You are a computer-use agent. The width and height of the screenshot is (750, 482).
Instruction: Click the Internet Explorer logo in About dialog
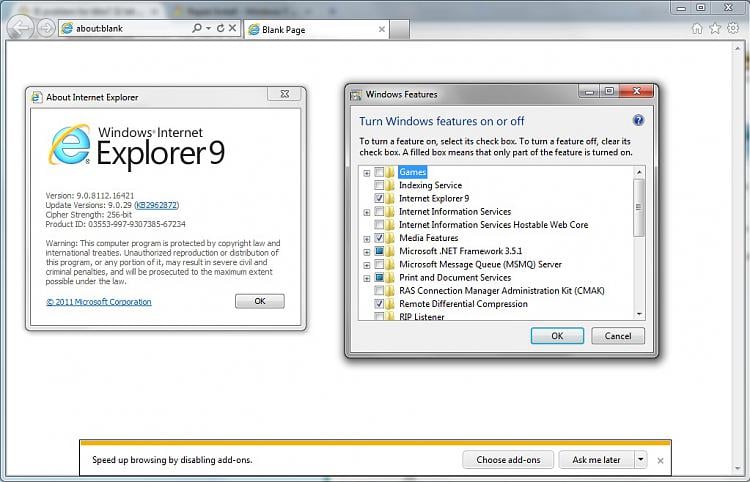click(x=70, y=145)
